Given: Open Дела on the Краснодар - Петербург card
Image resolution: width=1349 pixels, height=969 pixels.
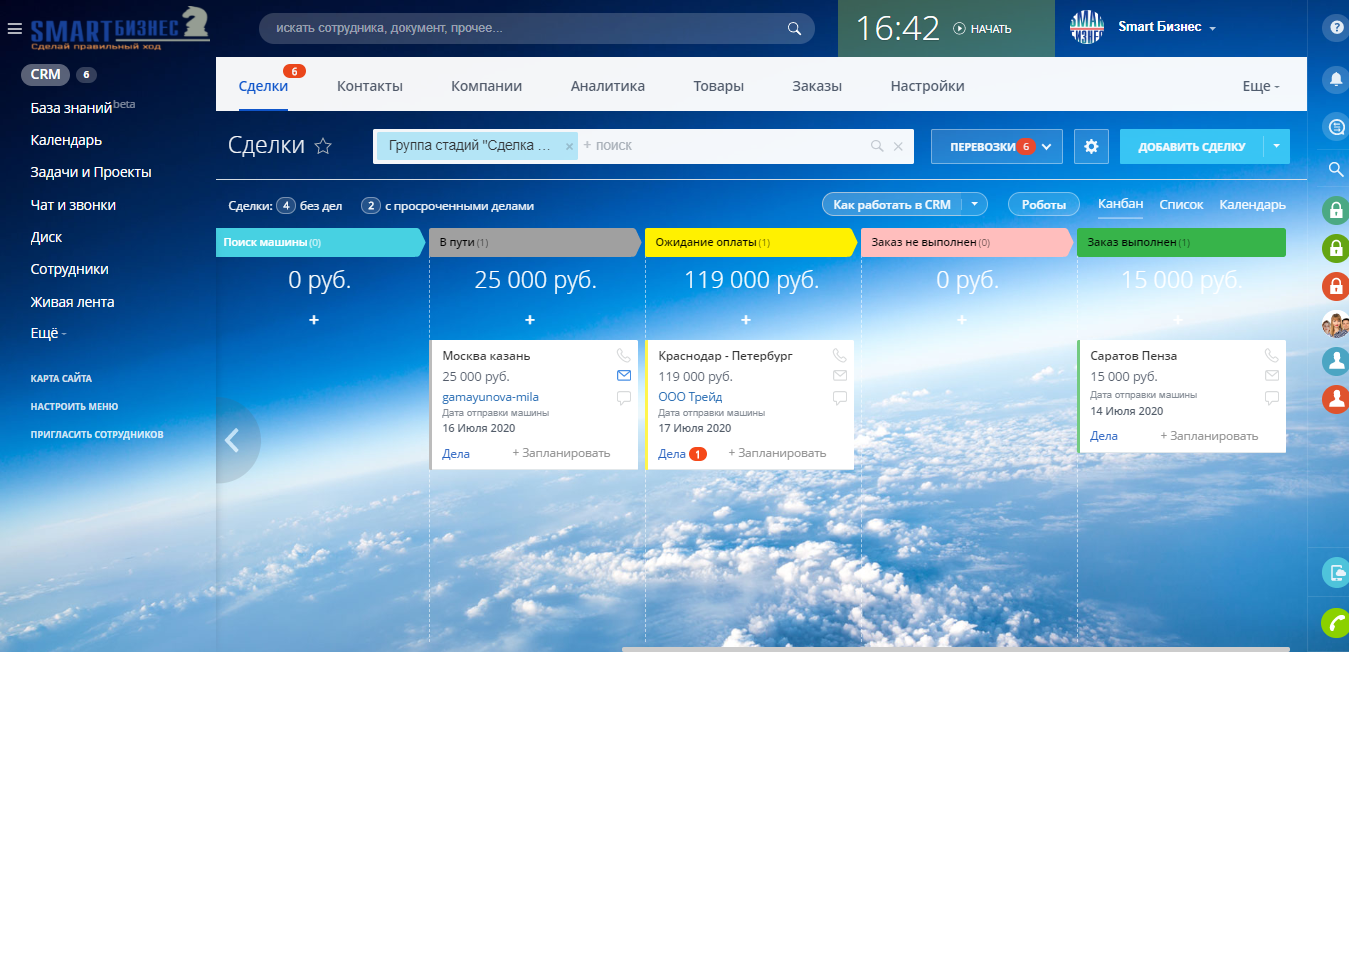Looking at the screenshot, I should pyautogui.click(x=672, y=454).
